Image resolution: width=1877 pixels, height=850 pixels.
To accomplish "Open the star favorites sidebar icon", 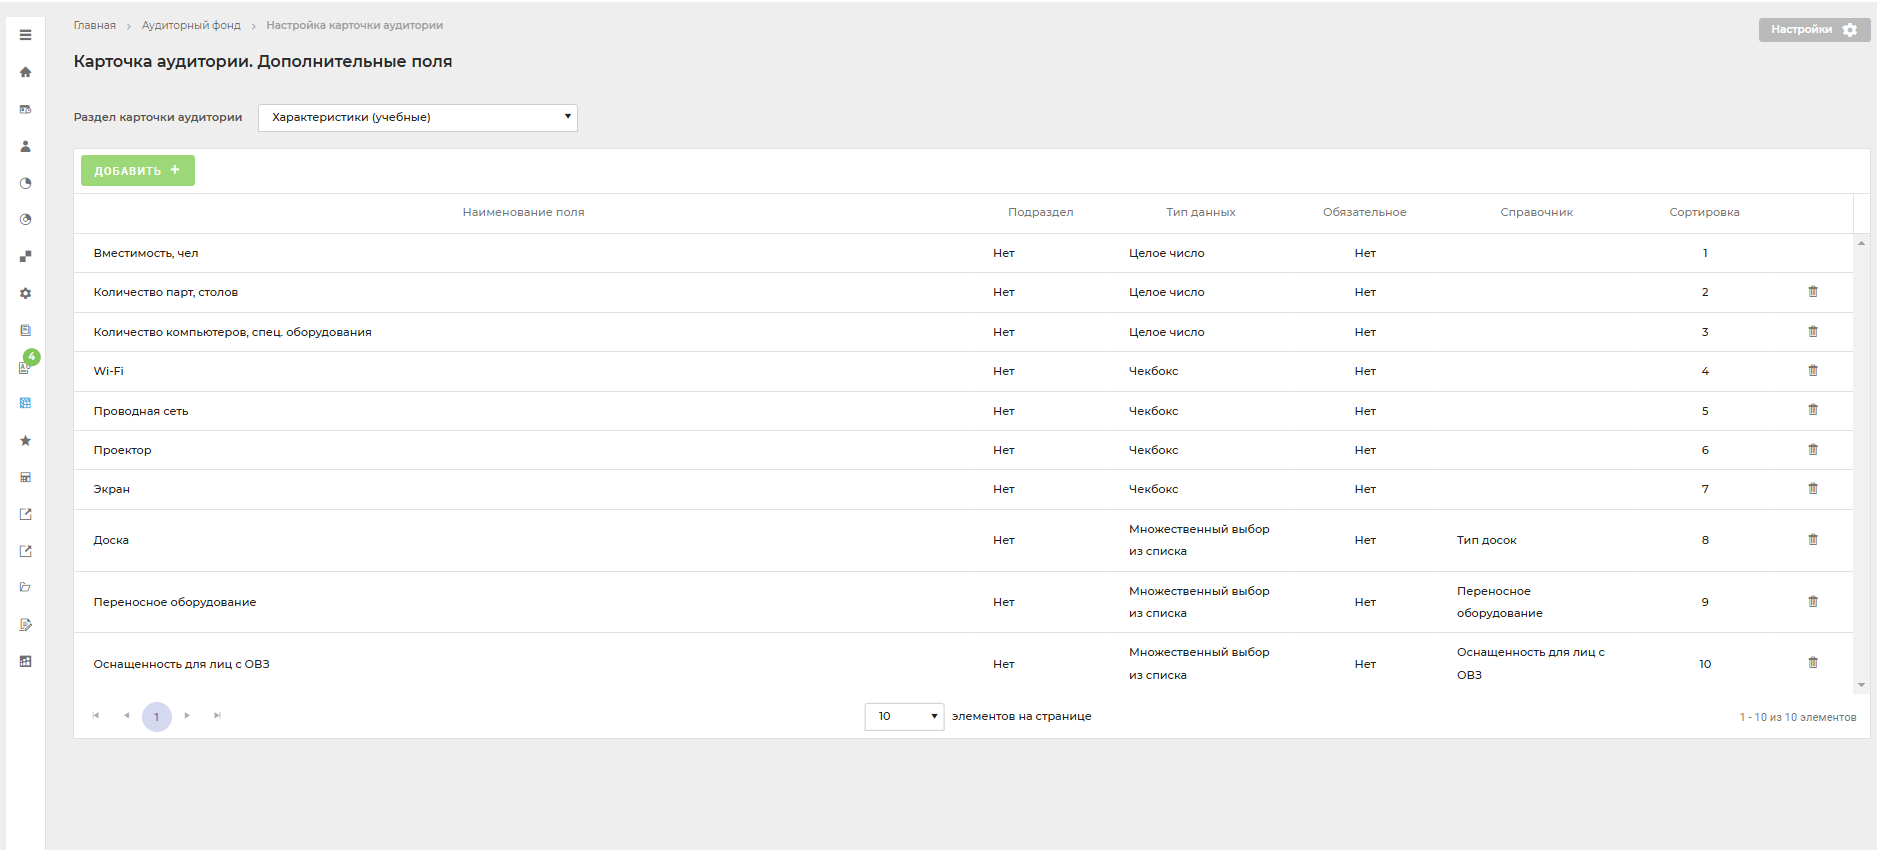I will (x=25, y=440).
